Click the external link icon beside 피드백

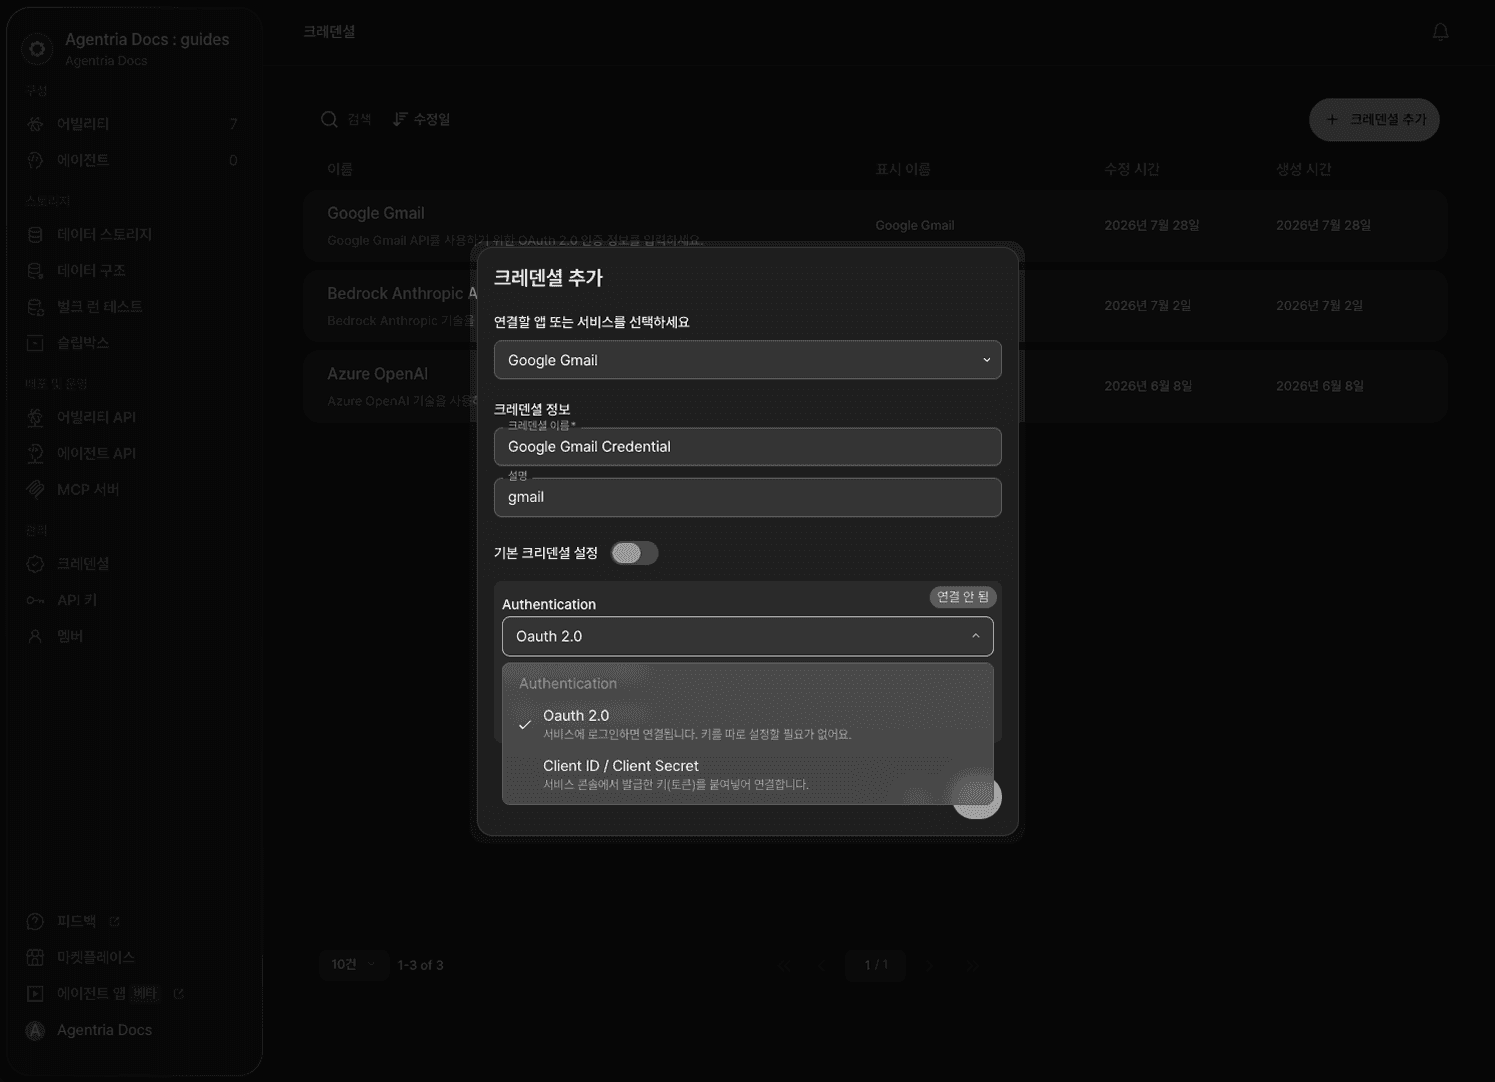tap(114, 921)
